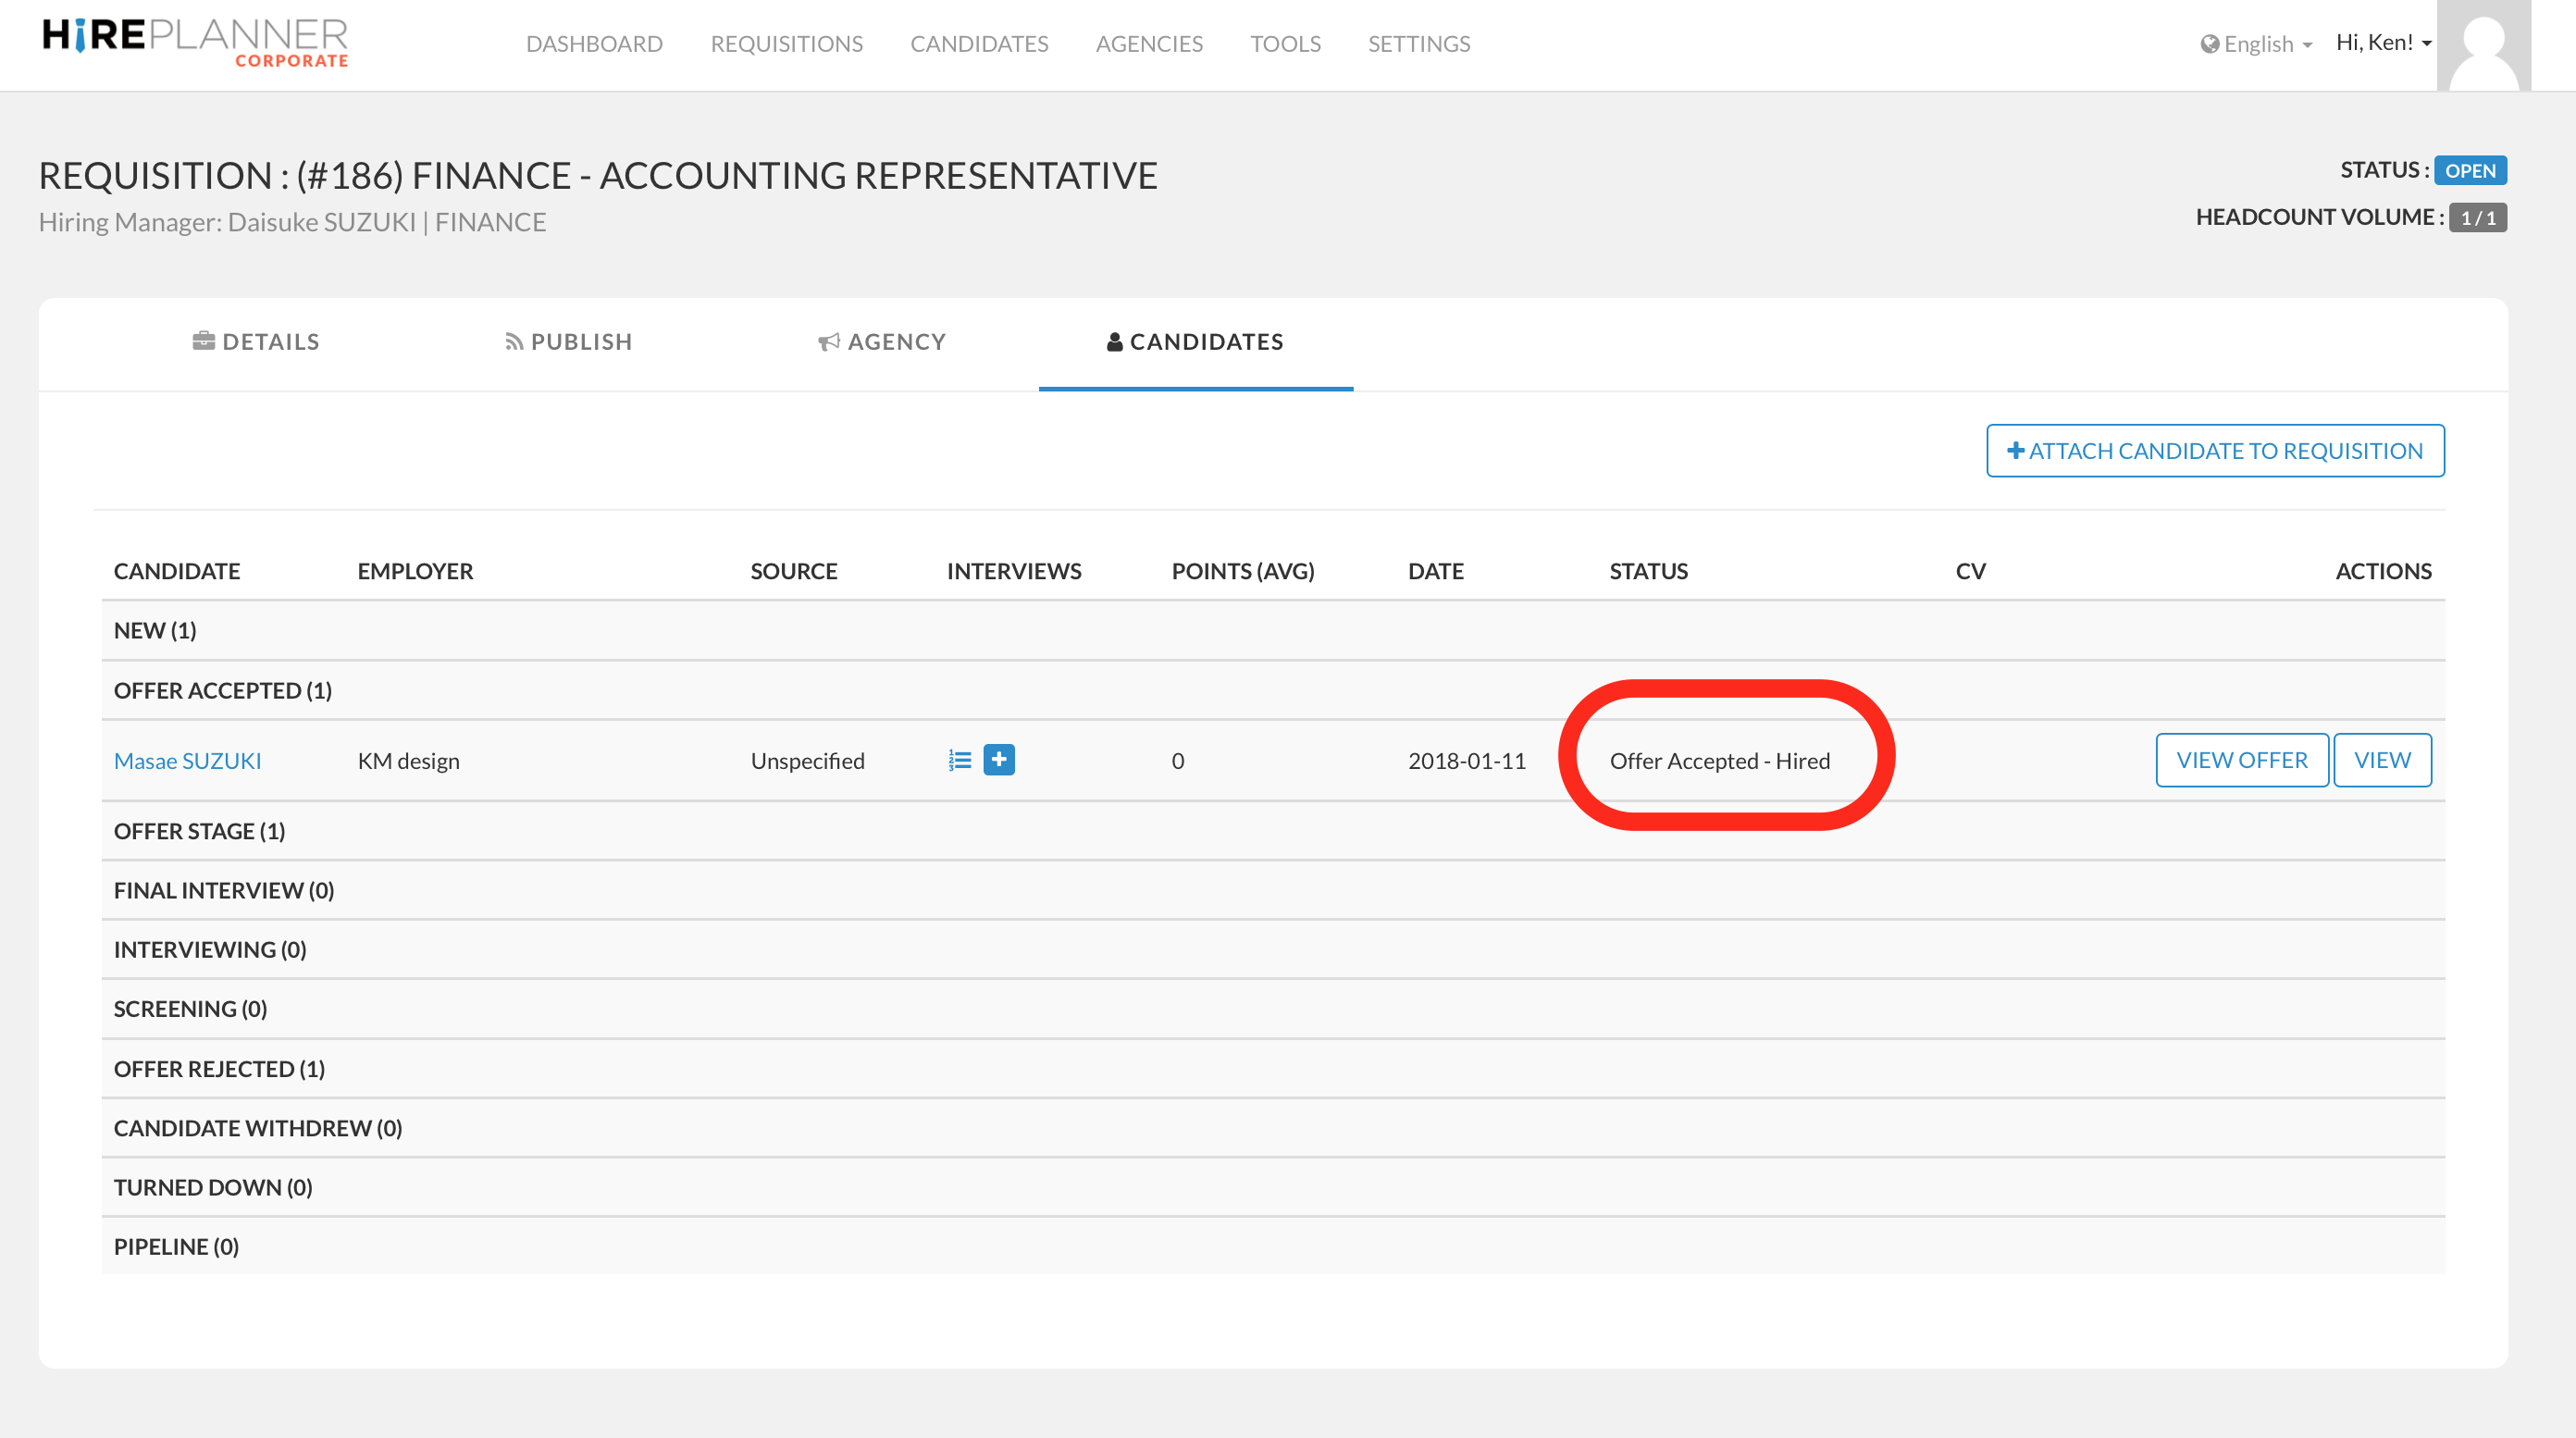Click the blue plus add-interview icon
Viewport: 2576px width, 1438px height.
point(998,760)
